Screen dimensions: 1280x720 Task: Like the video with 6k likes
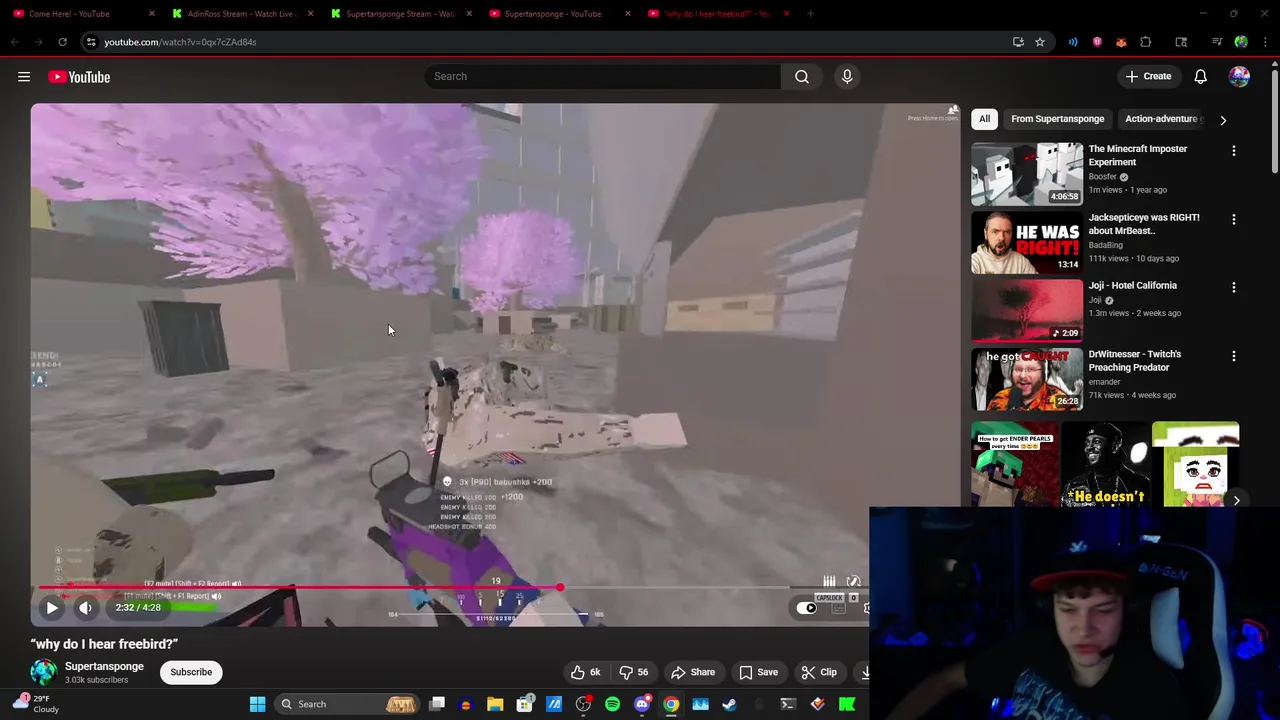(586, 672)
